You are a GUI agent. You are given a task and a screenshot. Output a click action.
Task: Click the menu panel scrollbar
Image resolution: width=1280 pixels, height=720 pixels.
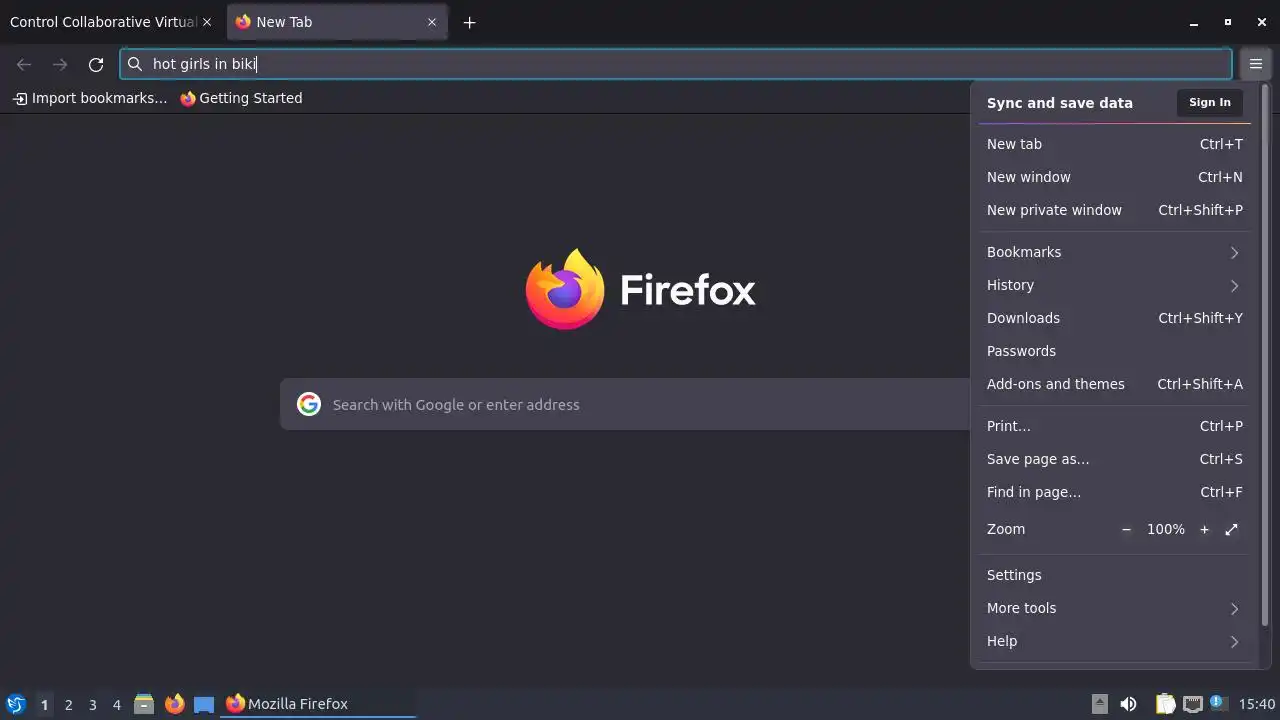(1264, 355)
